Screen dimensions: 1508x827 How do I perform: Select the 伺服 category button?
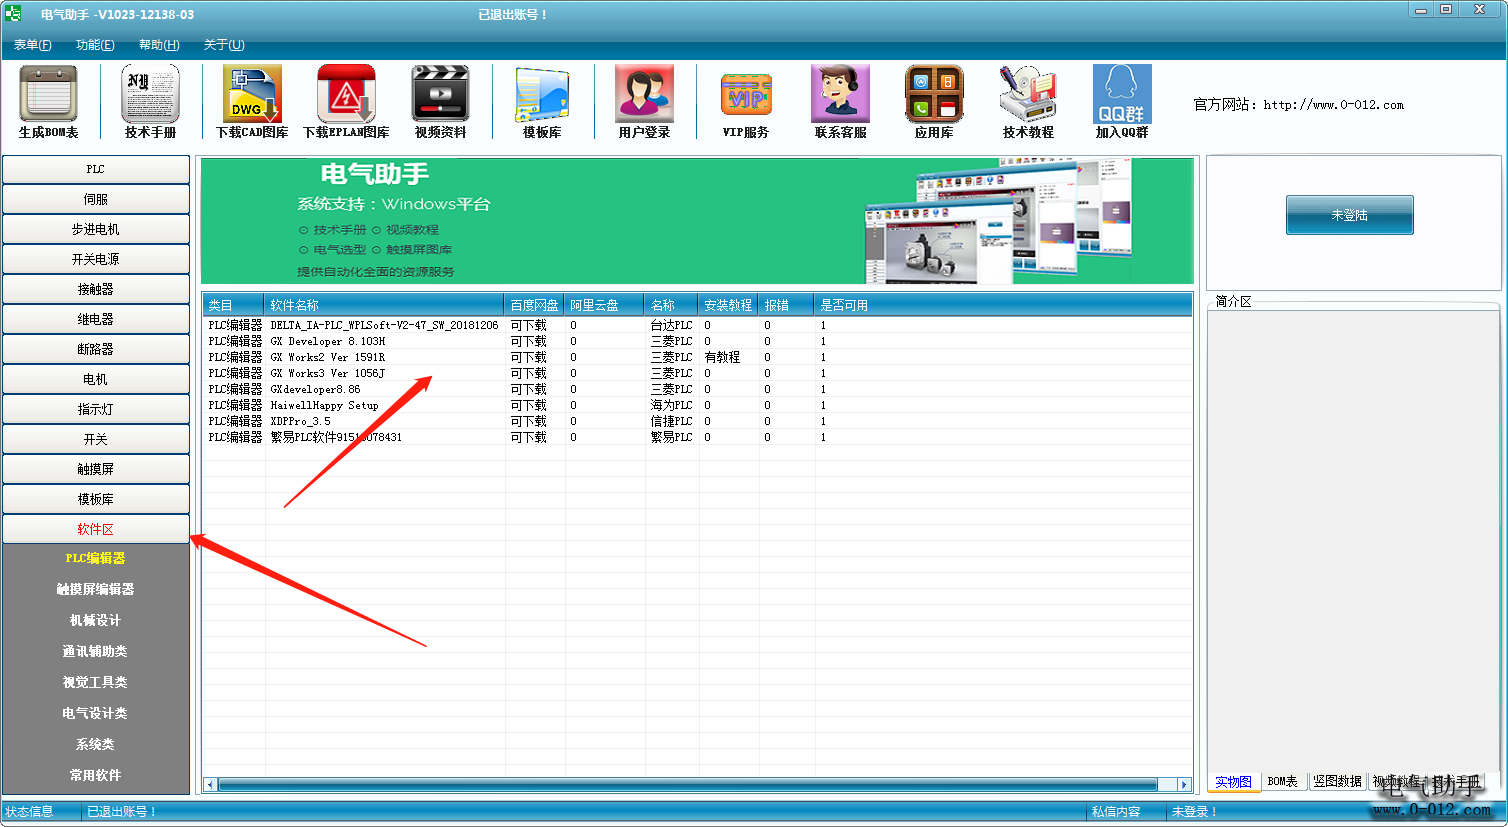coord(95,199)
